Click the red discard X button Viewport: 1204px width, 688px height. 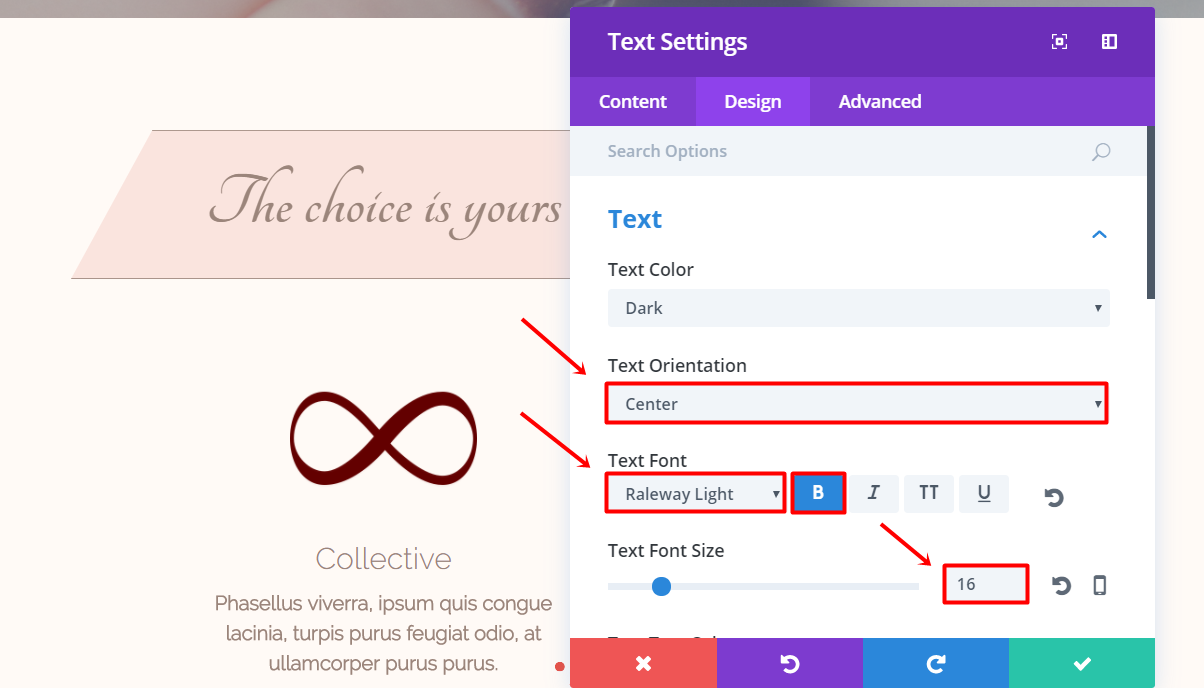tap(643, 663)
